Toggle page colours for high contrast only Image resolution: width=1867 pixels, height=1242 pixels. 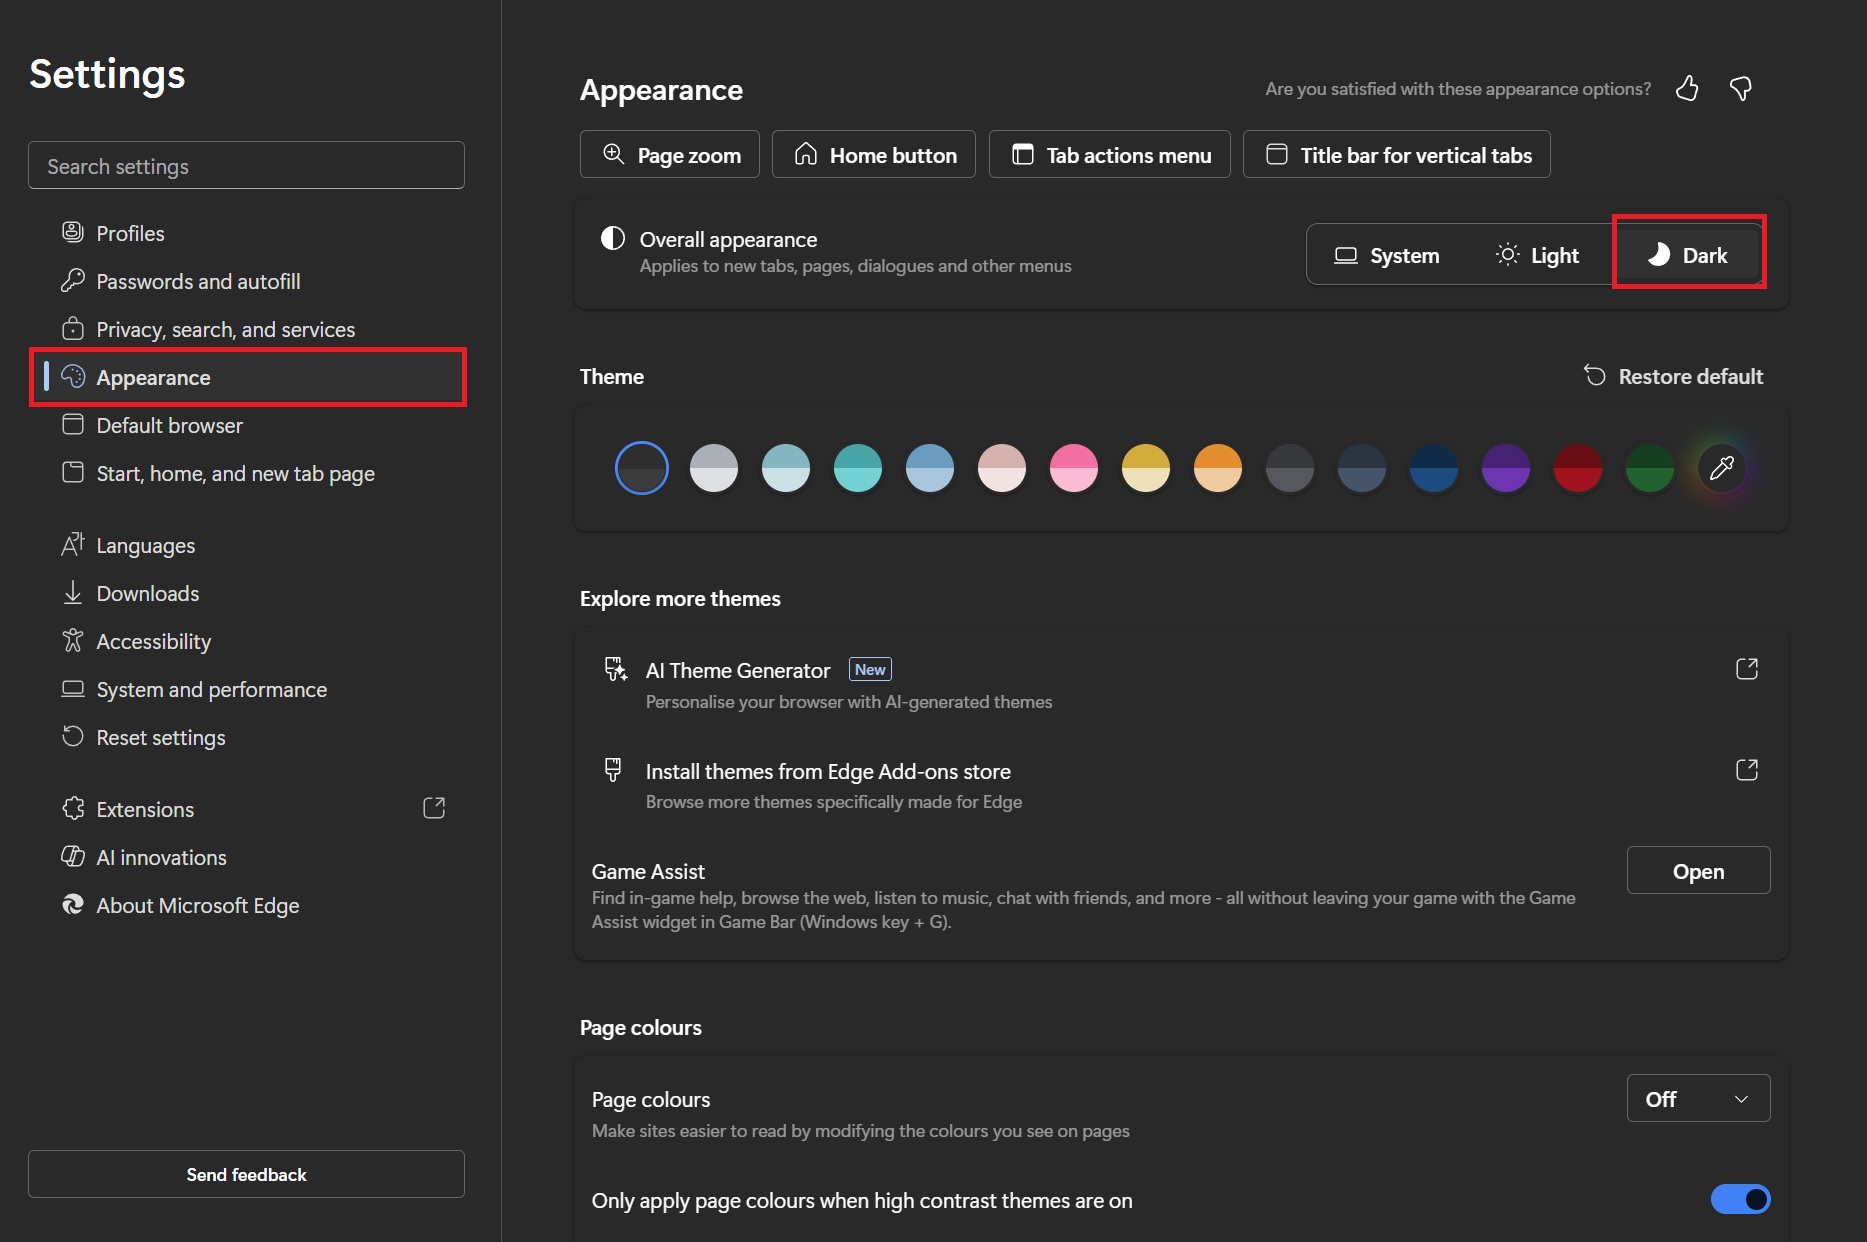1740,1199
